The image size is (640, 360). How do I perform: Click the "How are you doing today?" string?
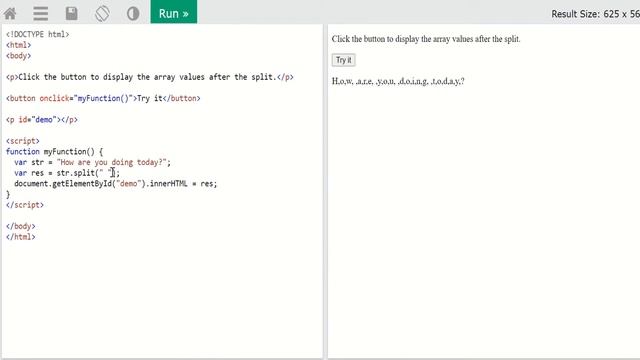111,162
